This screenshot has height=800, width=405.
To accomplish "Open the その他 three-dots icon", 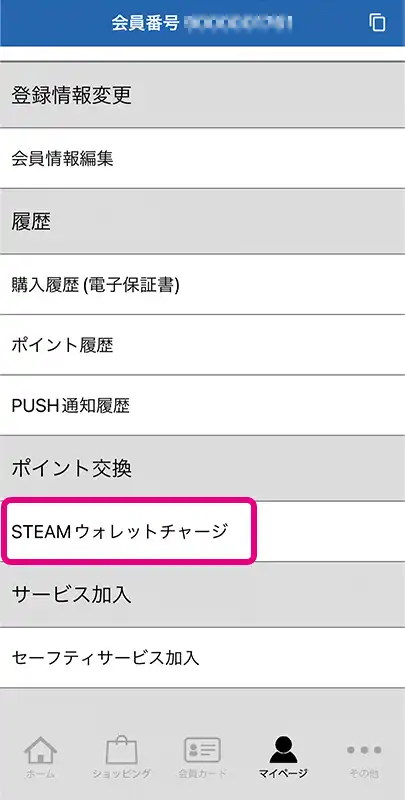I will tap(364, 750).
